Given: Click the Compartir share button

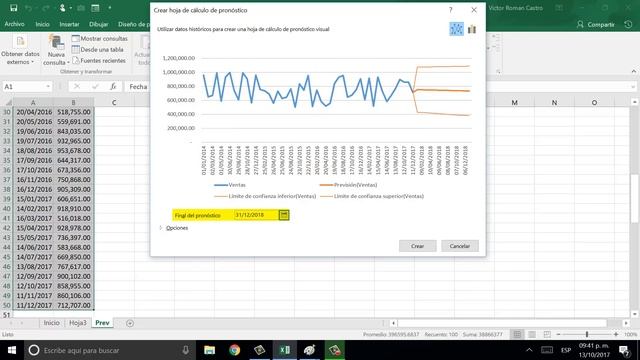Looking at the screenshot, I should (x=596, y=24).
